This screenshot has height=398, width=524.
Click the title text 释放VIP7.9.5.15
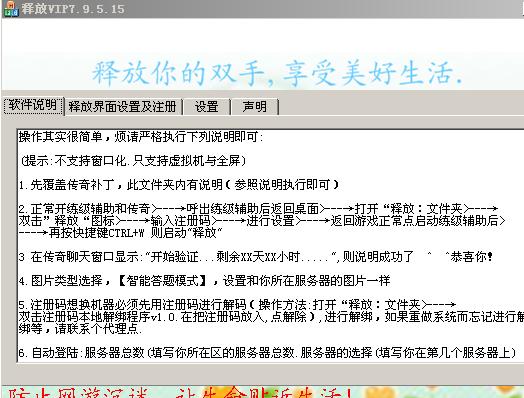[74, 9]
